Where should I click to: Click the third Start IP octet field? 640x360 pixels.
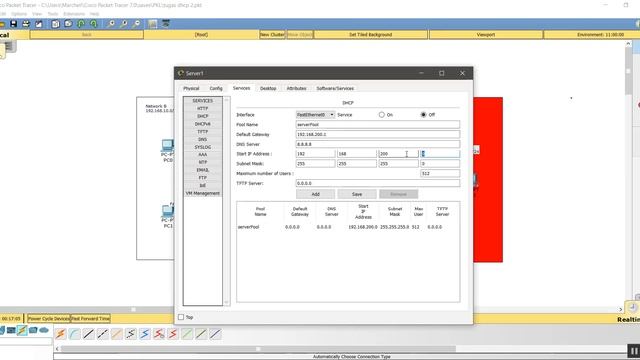point(398,154)
